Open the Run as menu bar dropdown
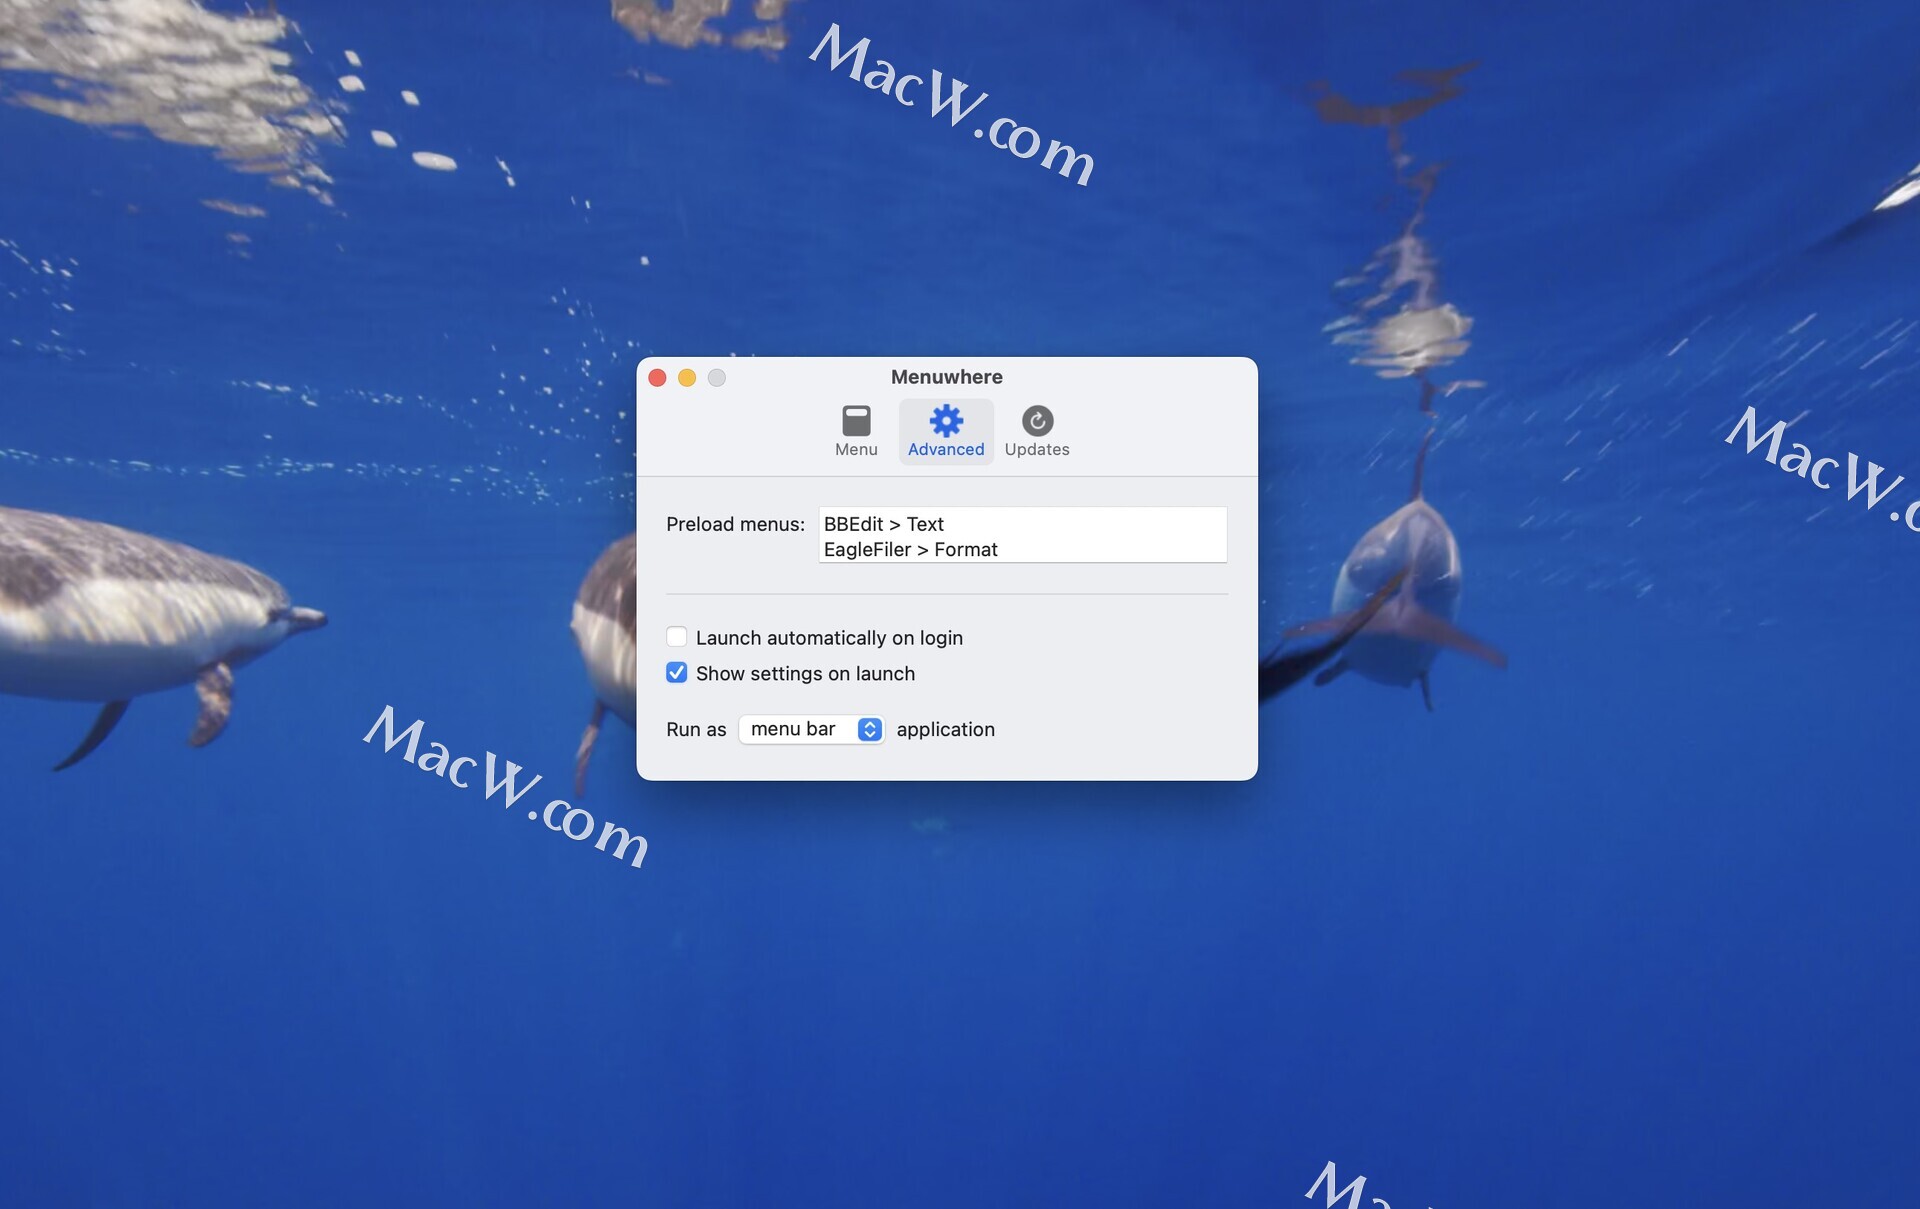This screenshot has width=1920, height=1209. tap(811, 729)
